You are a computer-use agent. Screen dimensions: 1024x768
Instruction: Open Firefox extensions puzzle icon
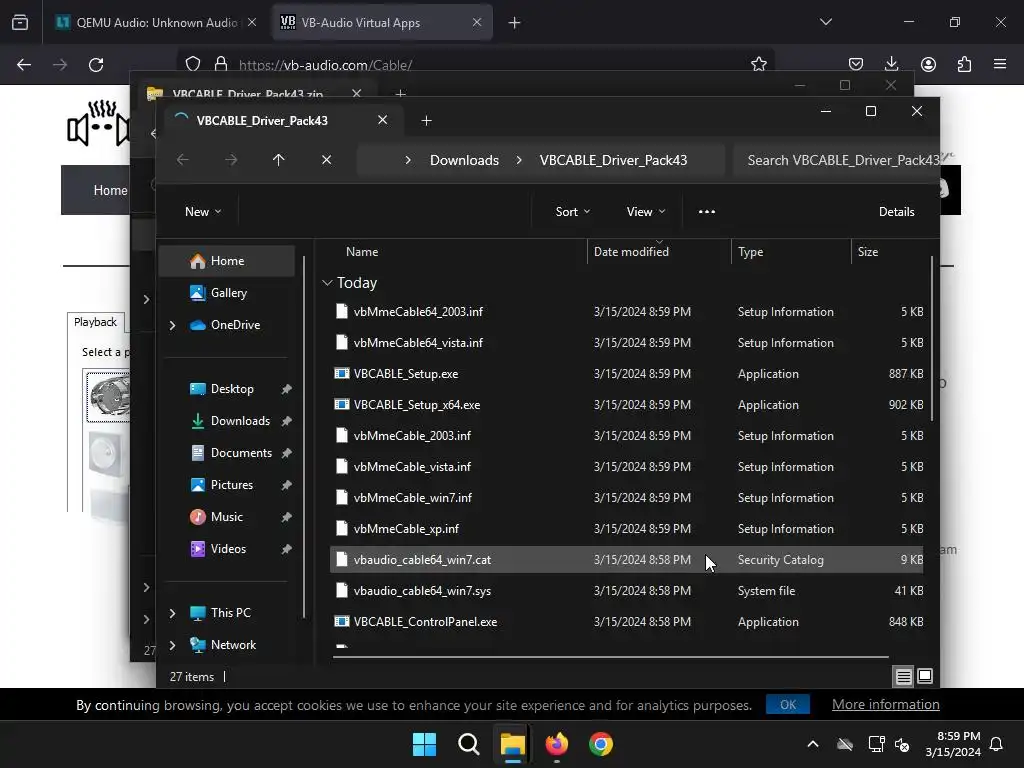964,64
